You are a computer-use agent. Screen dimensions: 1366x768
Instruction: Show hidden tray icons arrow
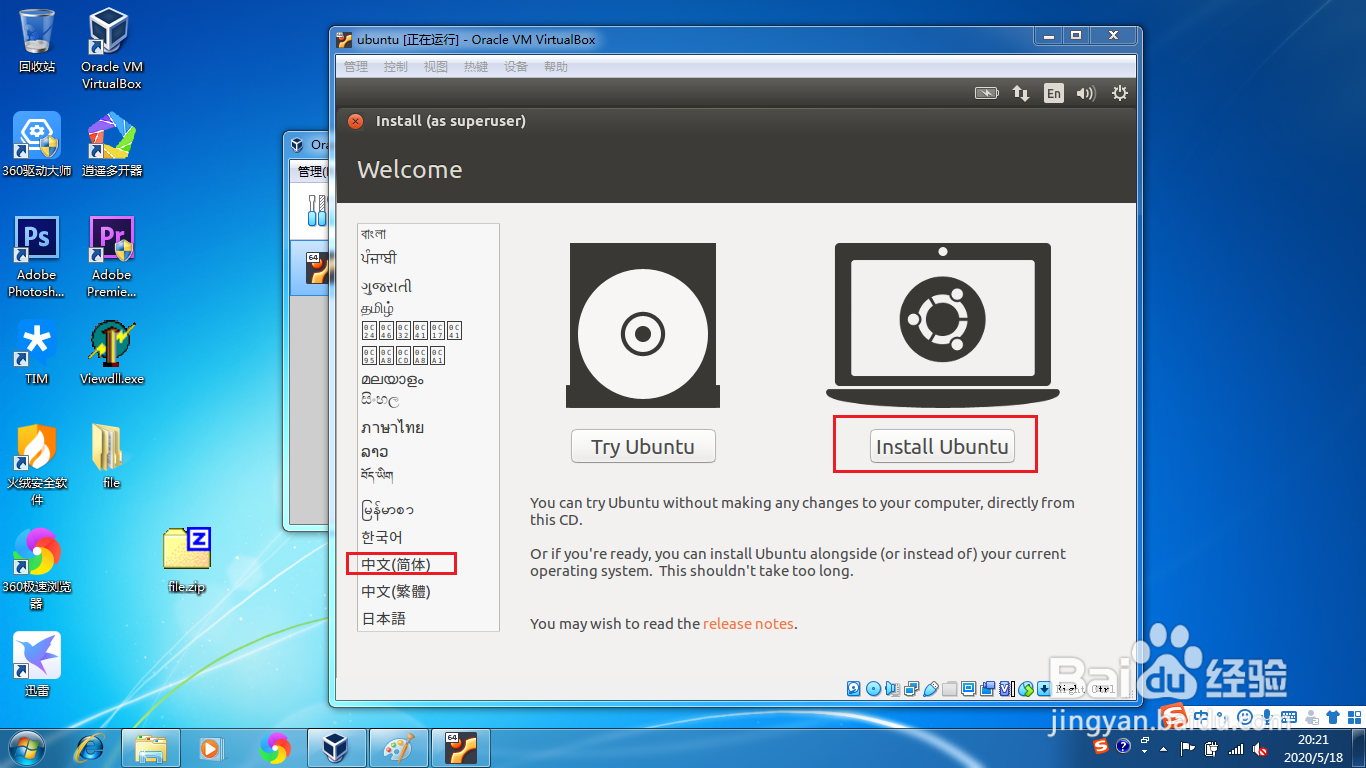1163,749
